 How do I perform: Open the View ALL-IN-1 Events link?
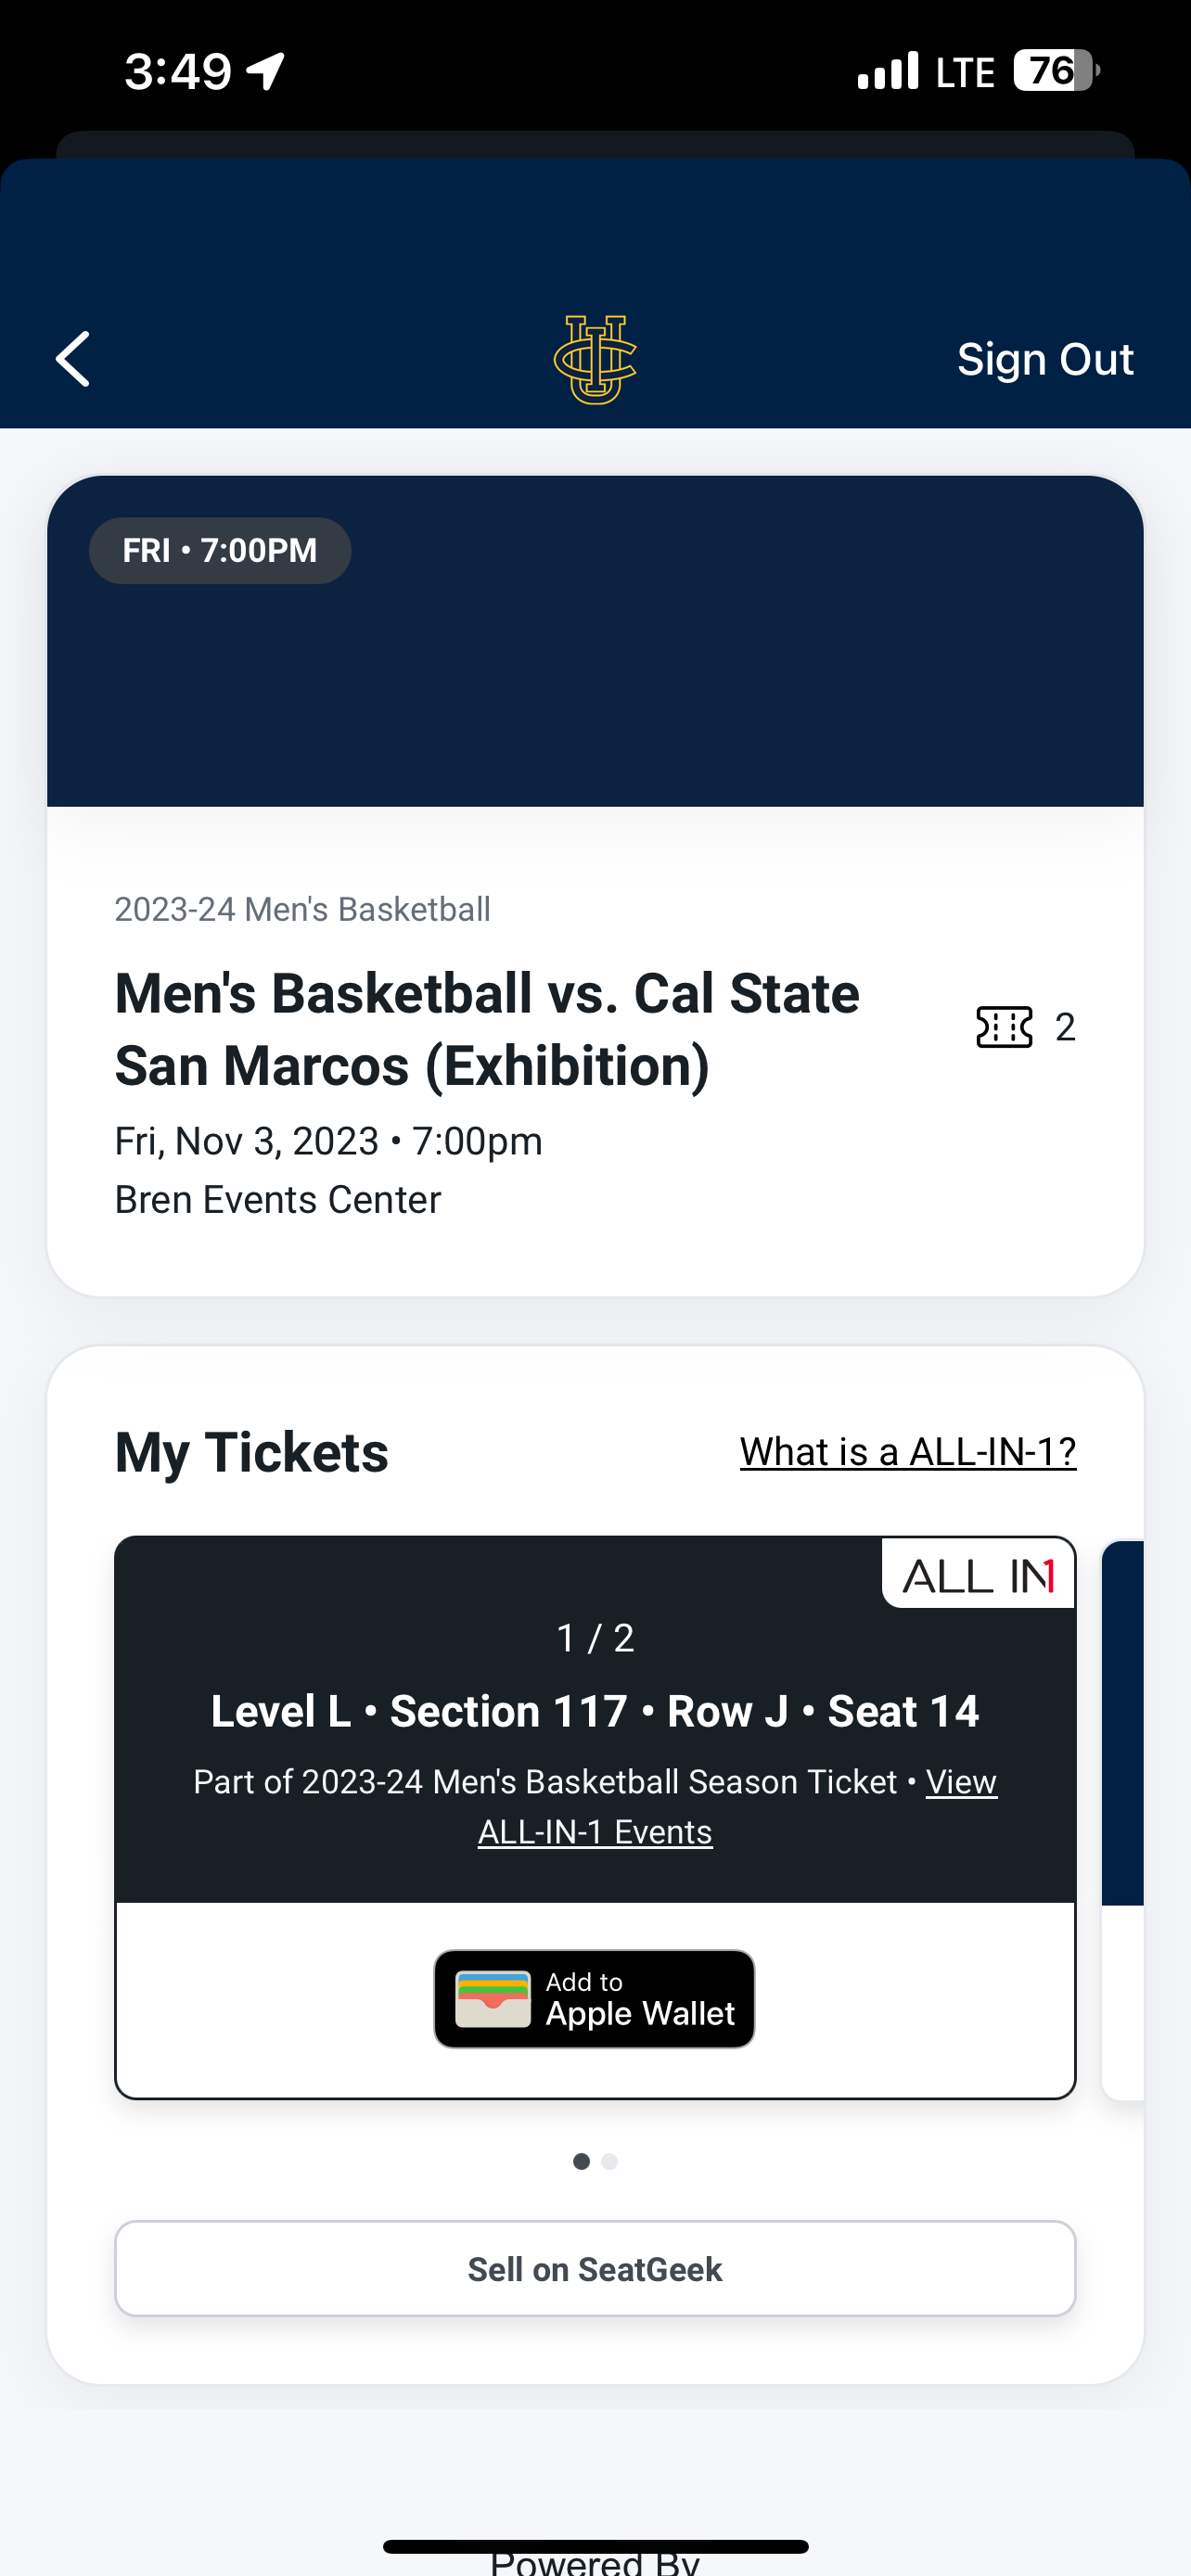[x=596, y=1832]
